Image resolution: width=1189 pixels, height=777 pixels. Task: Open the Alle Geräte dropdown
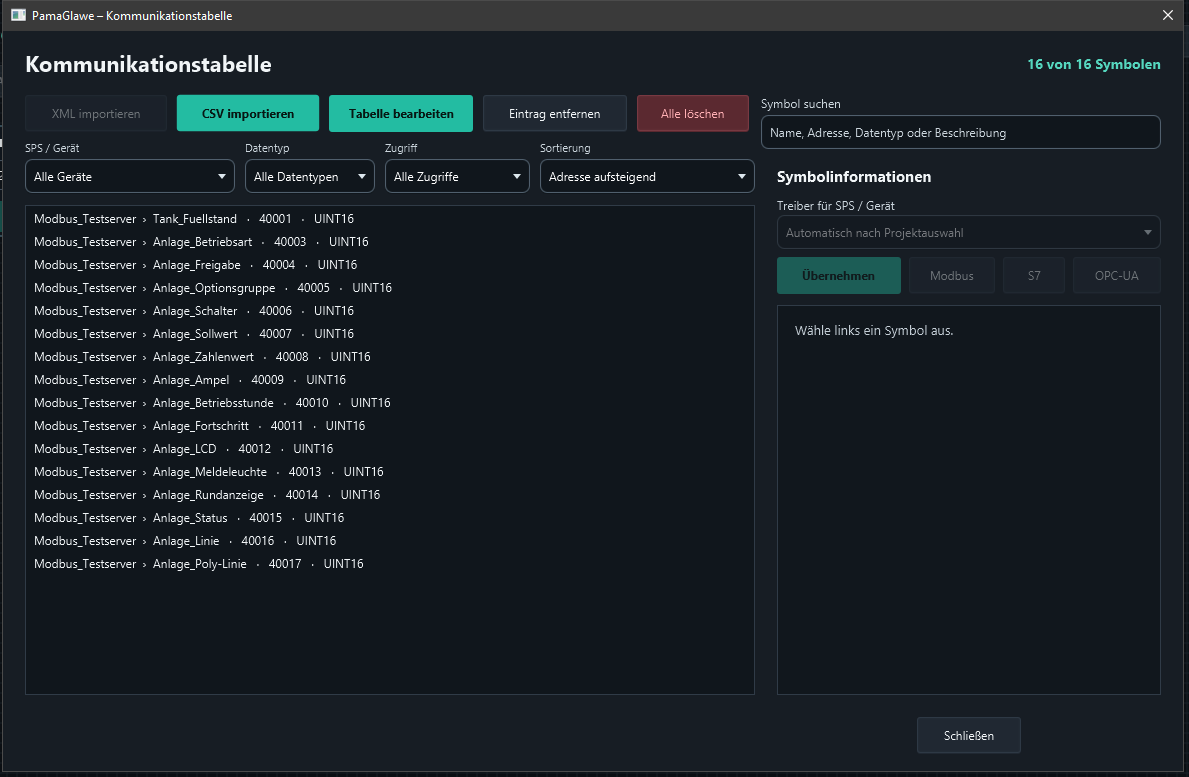[130, 177]
